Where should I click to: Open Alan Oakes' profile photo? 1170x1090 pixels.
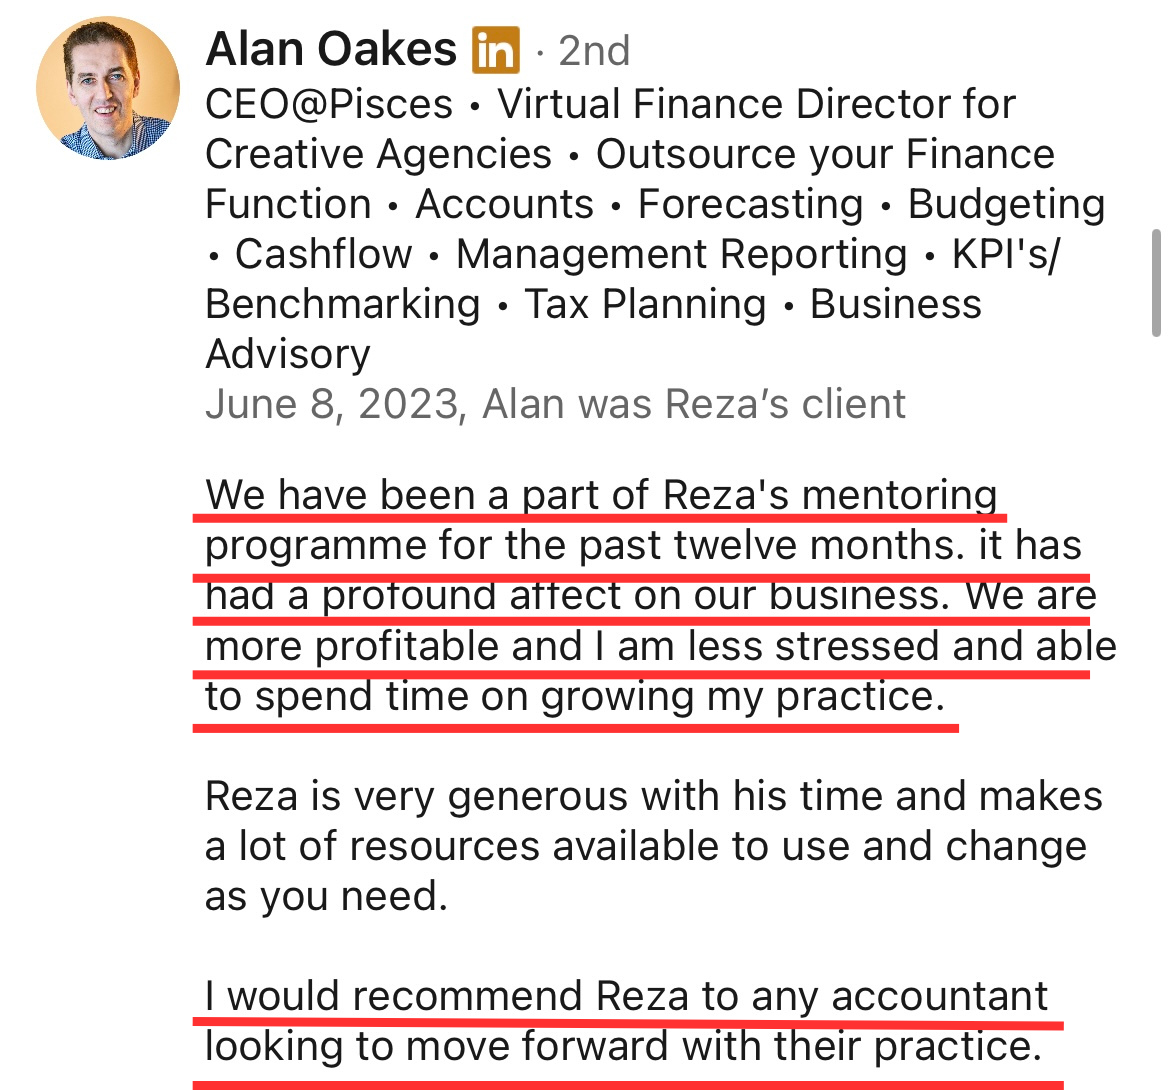(107, 88)
